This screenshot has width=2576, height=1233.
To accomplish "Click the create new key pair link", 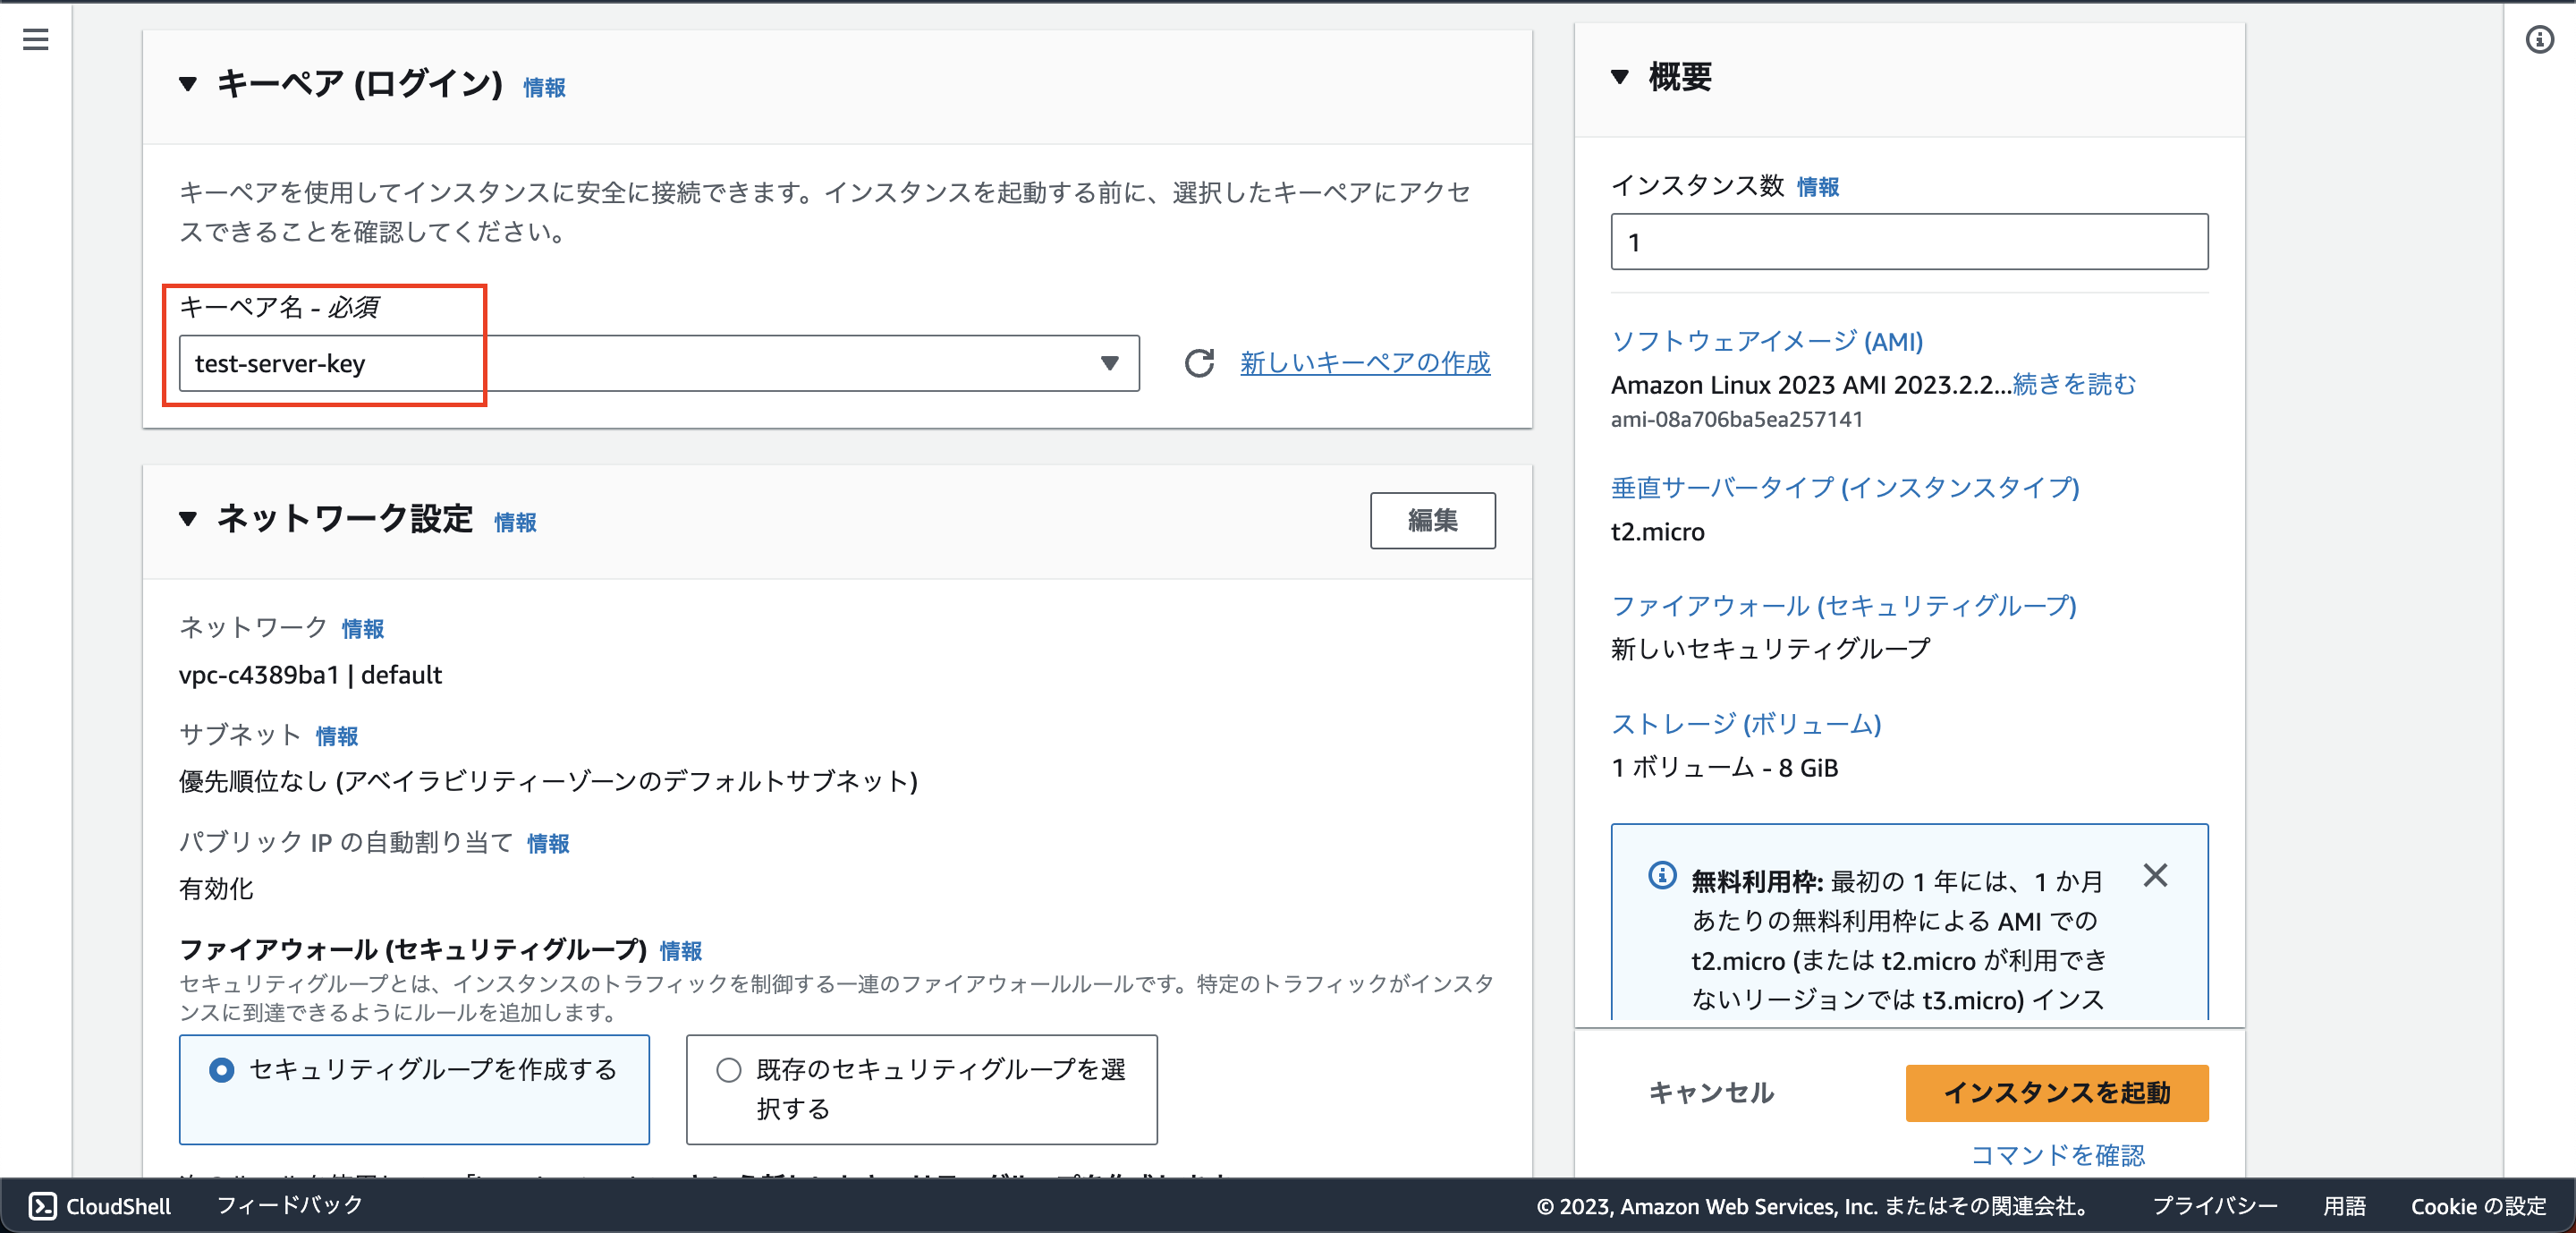I will tap(1365, 363).
